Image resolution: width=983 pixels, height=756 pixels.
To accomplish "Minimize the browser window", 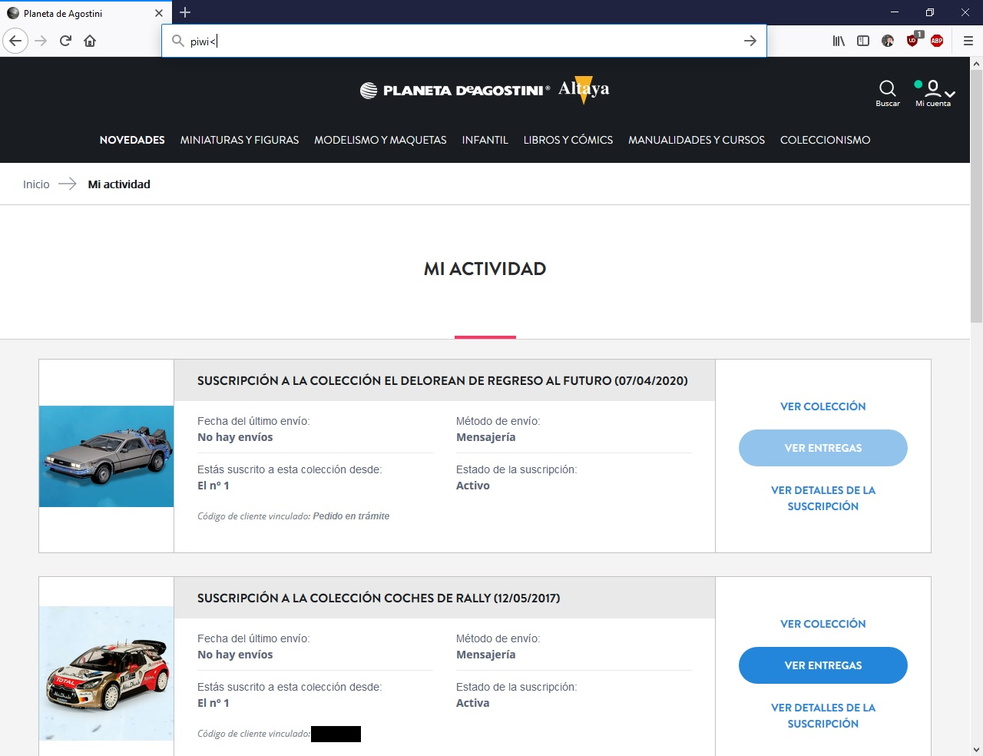I will pos(895,13).
